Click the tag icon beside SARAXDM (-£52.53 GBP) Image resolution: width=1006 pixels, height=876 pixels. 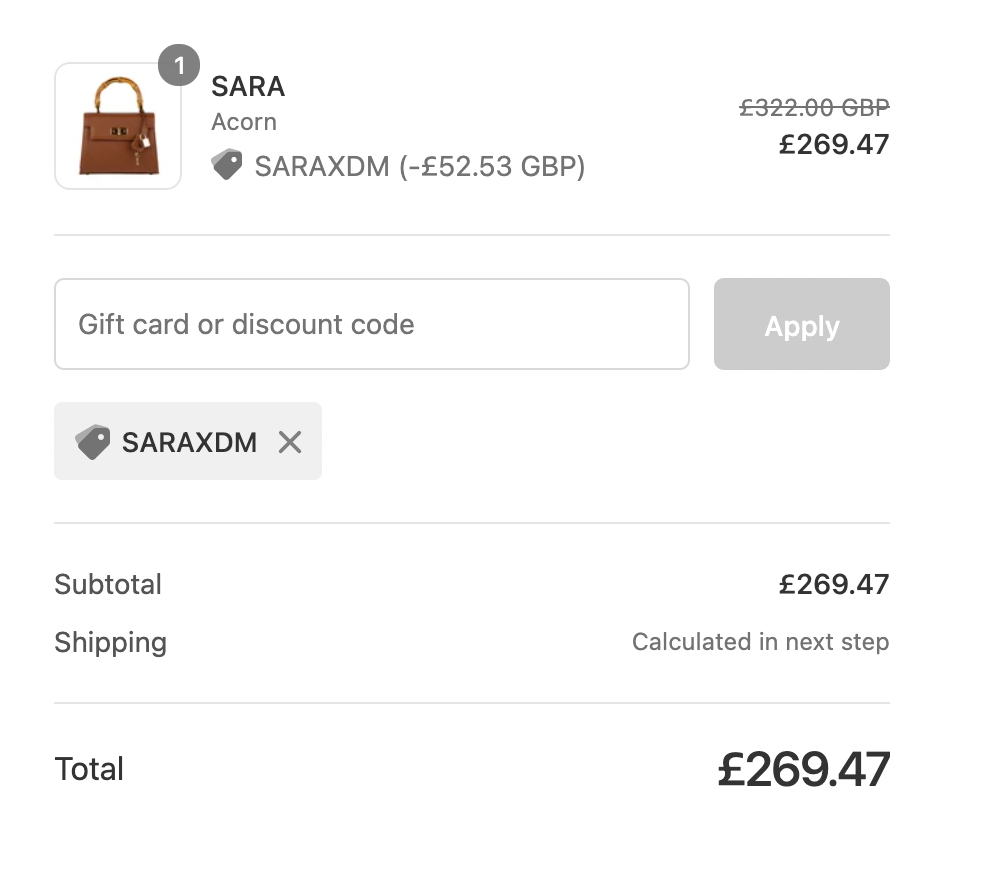click(x=227, y=165)
